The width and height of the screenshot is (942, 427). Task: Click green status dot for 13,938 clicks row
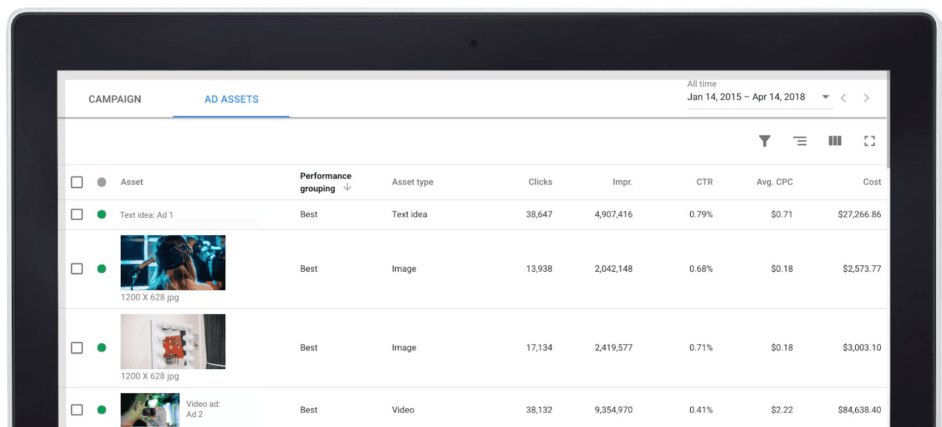(x=102, y=269)
